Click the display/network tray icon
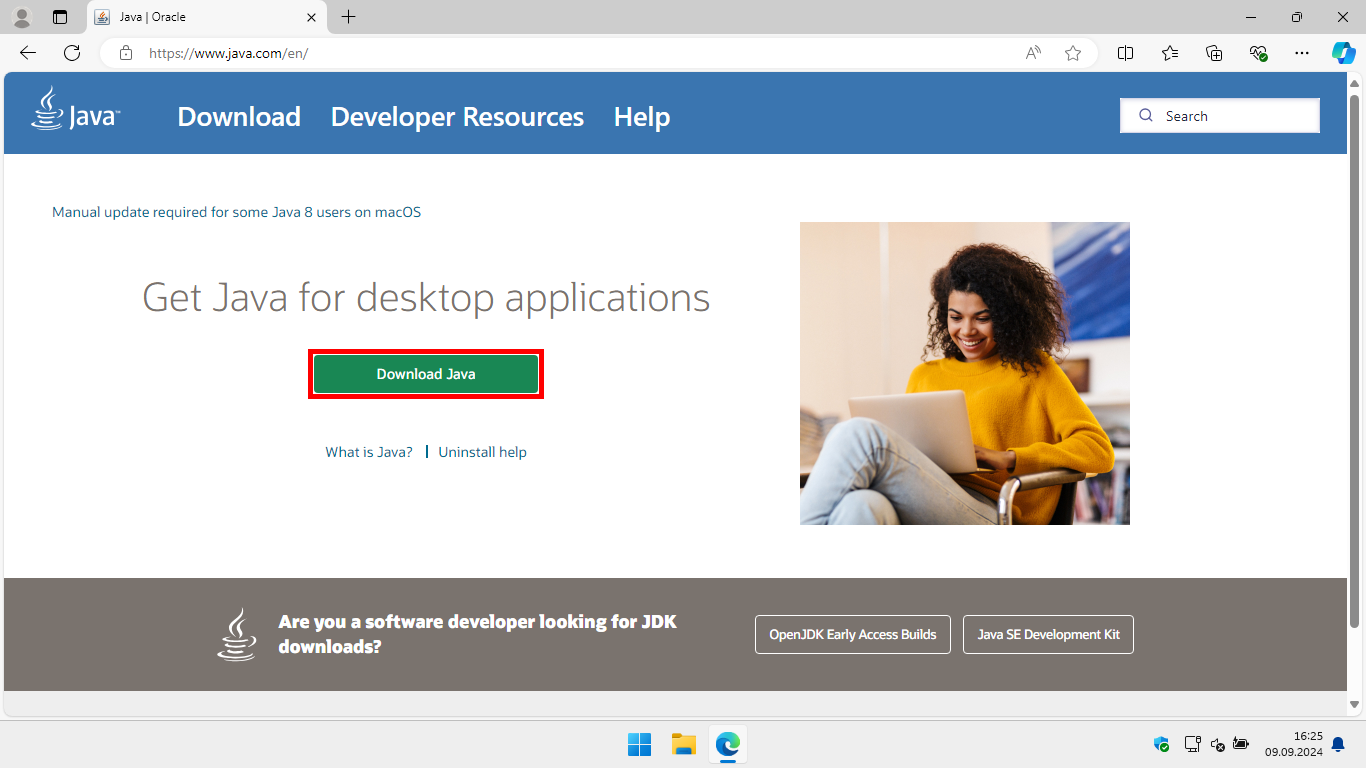 (x=1192, y=744)
